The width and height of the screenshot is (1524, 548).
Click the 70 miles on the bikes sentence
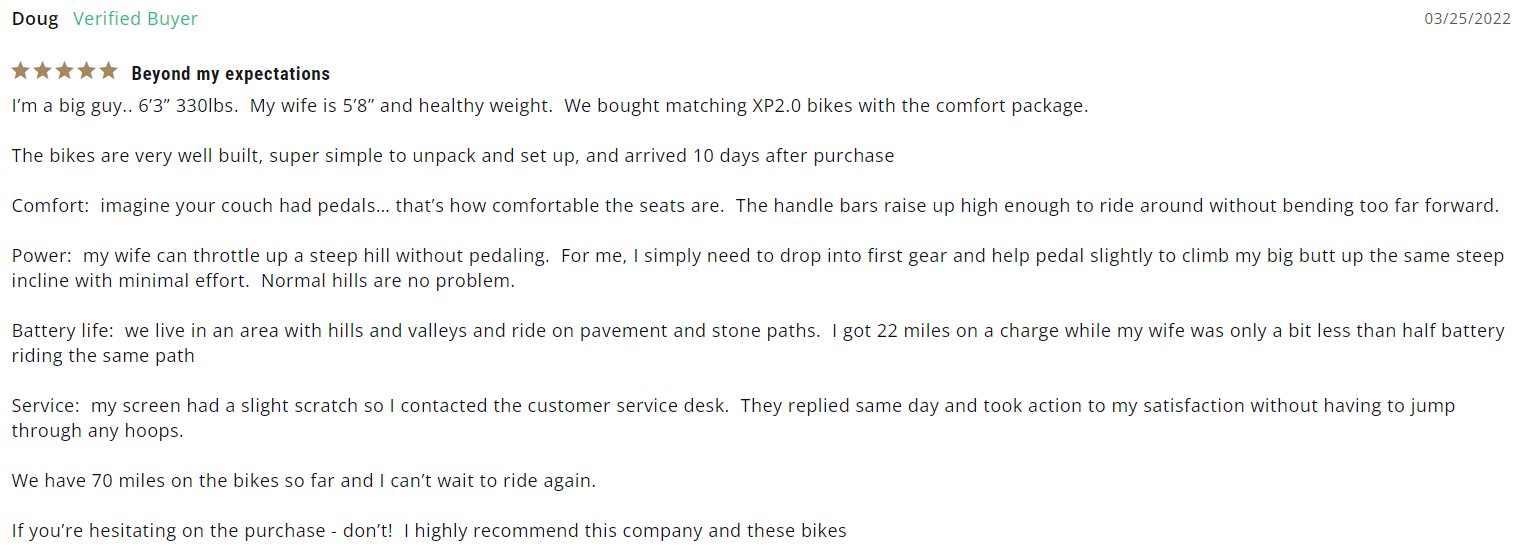304,480
